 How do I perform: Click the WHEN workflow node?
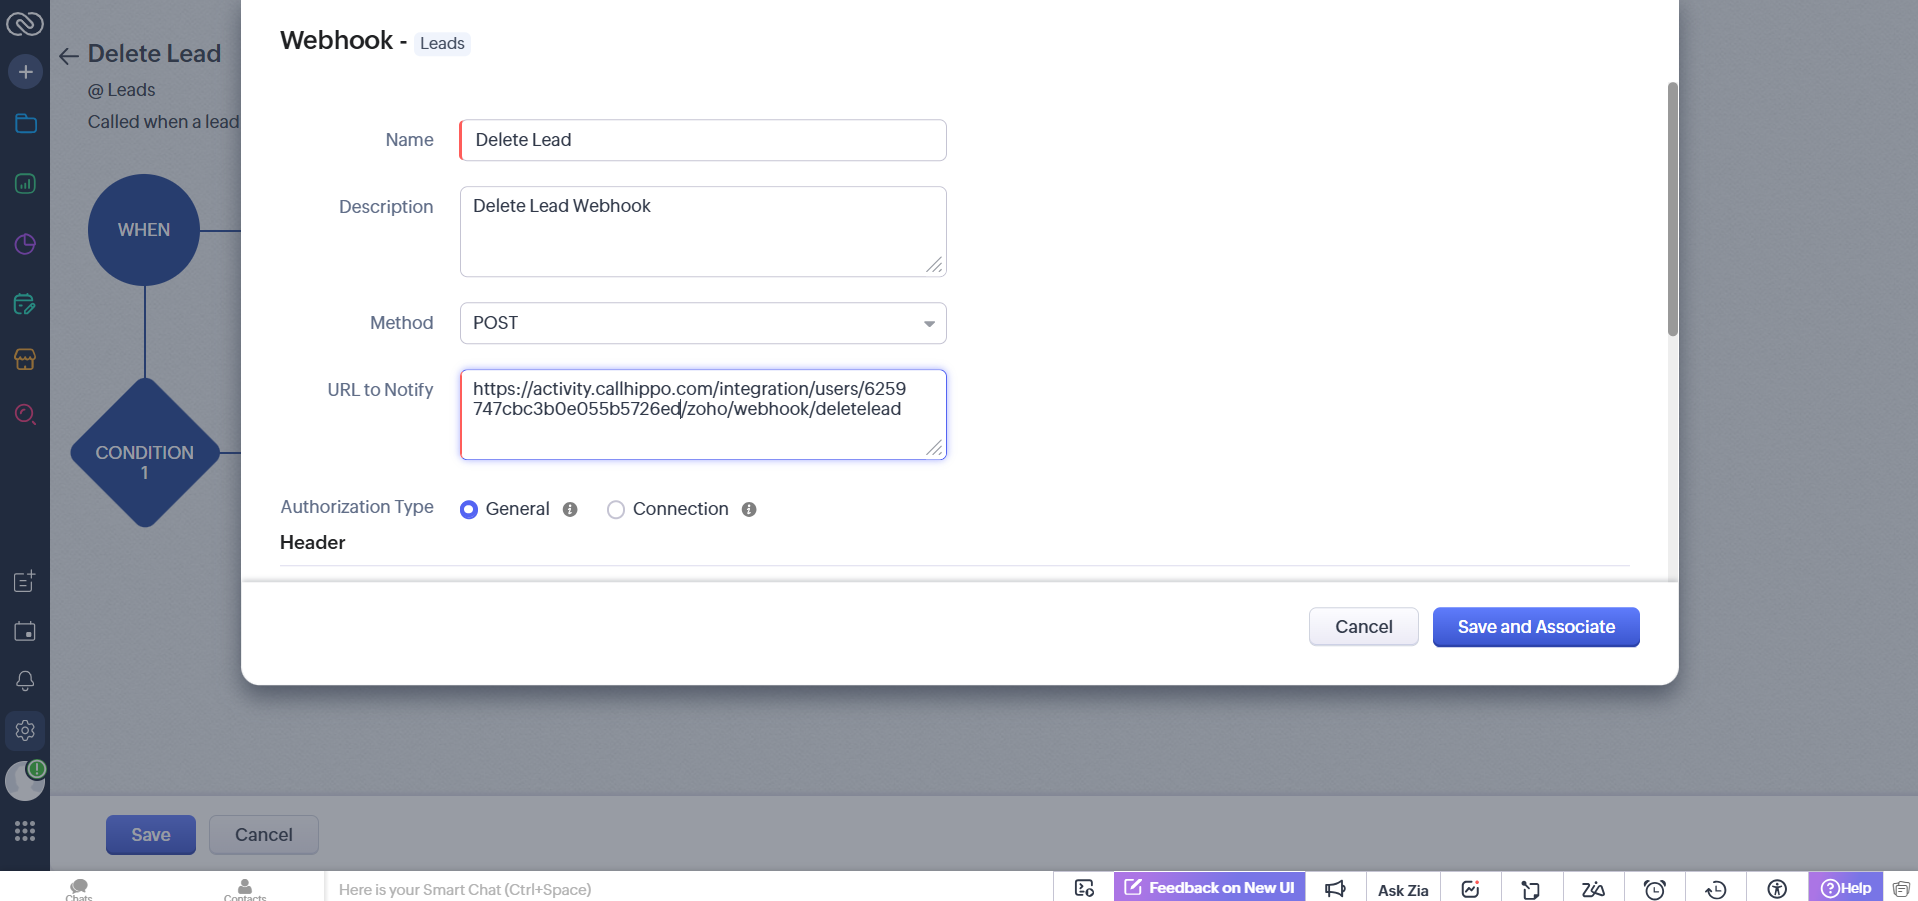[x=144, y=230]
